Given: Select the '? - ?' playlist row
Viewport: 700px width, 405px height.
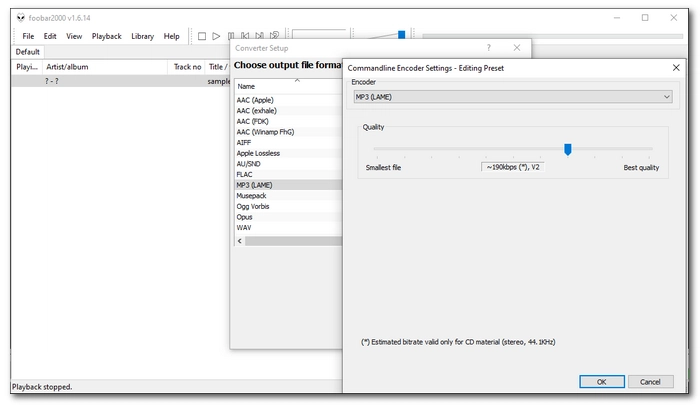Looking at the screenshot, I should [x=121, y=81].
